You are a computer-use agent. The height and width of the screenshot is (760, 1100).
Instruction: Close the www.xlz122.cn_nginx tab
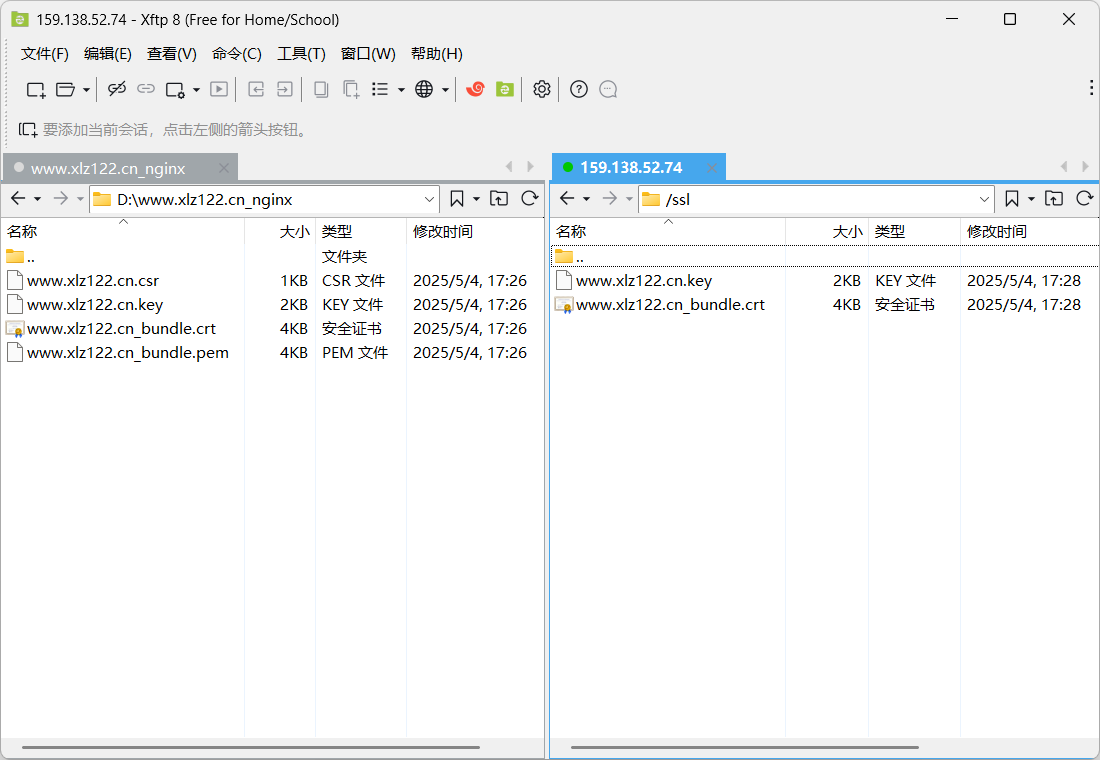(224, 168)
